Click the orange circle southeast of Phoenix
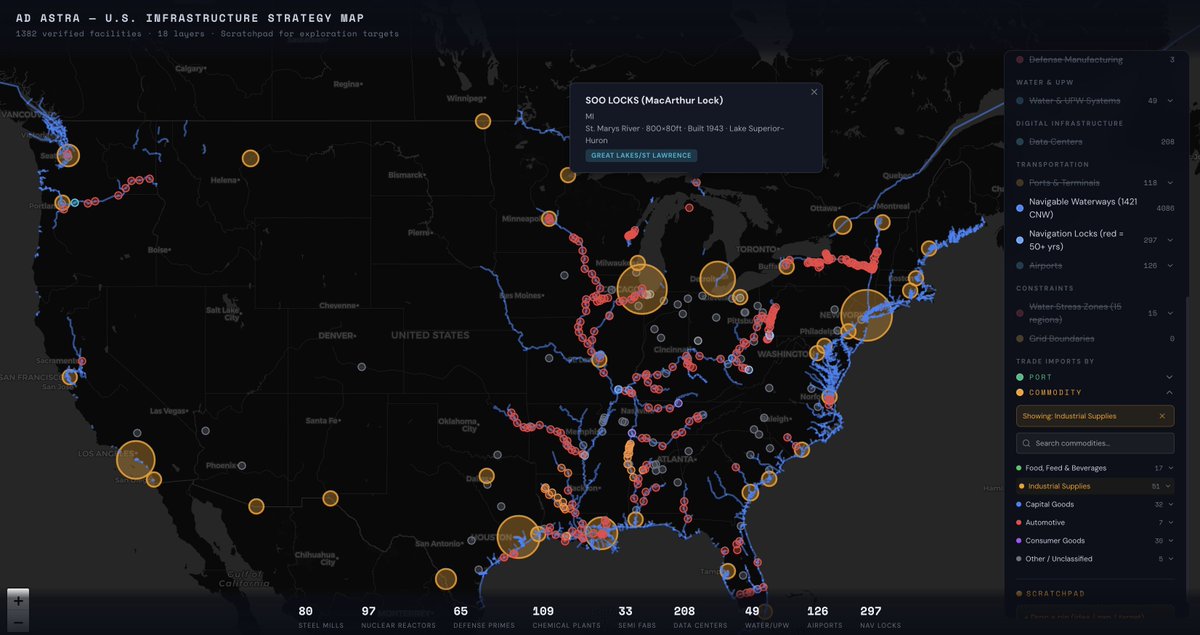Viewport: 1200px width, 635px height. [256, 506]
